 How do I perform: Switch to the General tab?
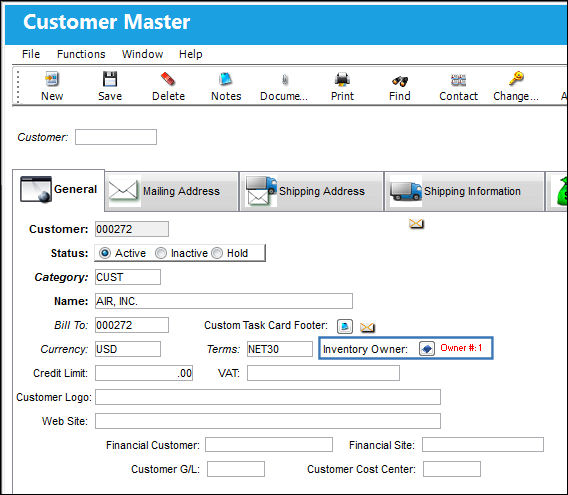[59, 190]
